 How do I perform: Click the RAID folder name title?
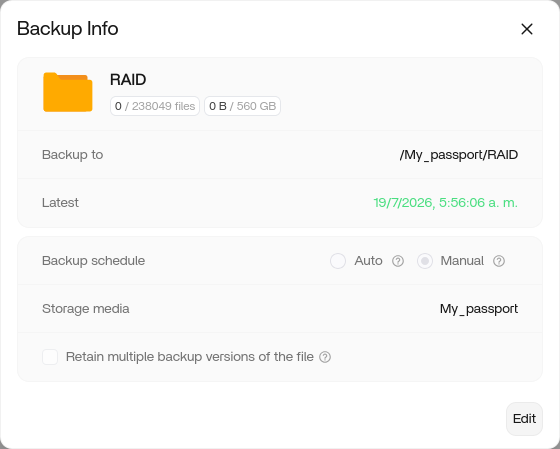click(x=128, y=80)
